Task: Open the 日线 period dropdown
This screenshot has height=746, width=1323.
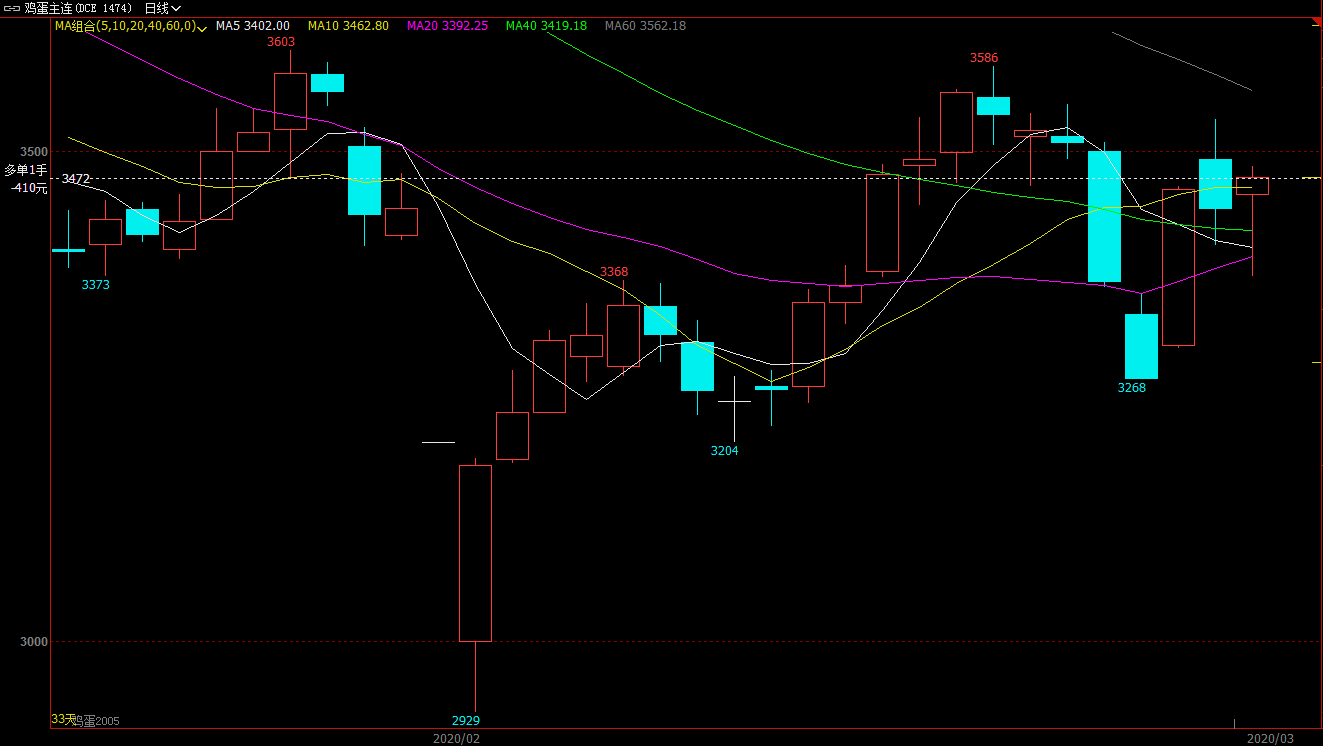Action: coord(163,8)
